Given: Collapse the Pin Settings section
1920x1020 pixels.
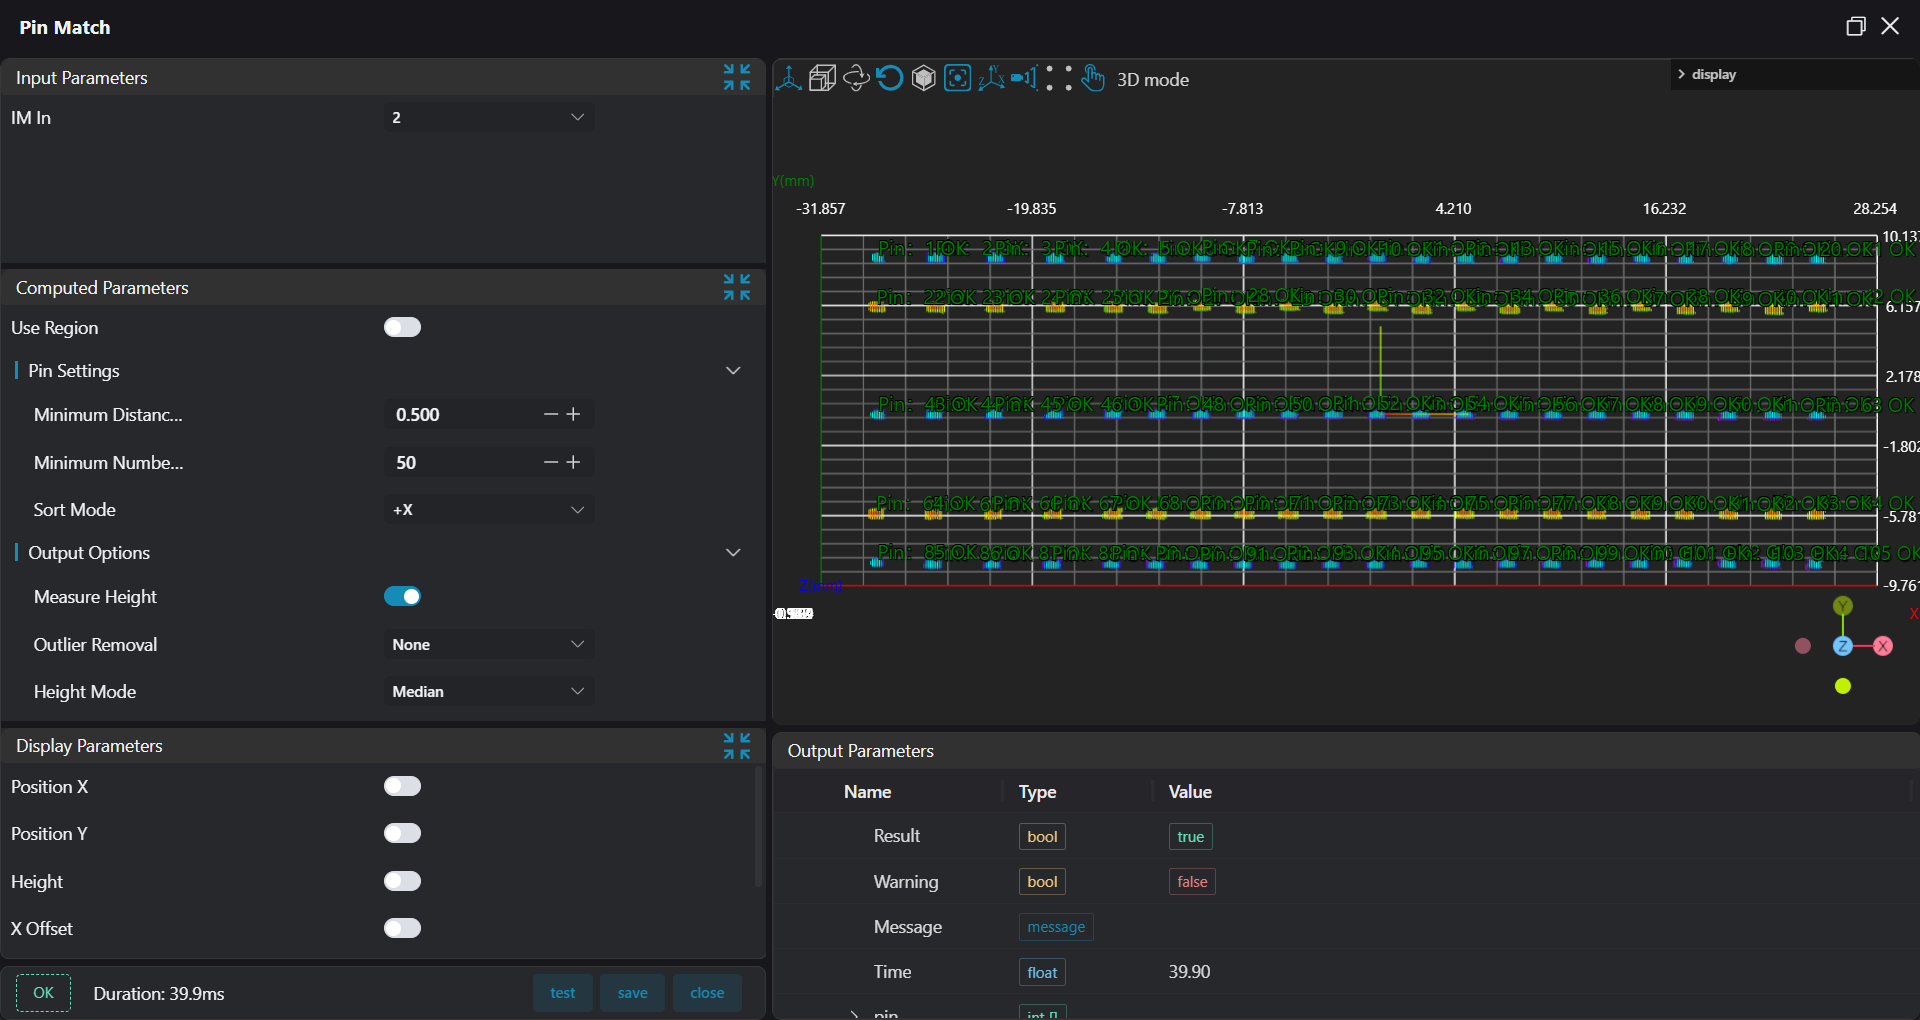Looking at the screenshot, I should 733,371.
